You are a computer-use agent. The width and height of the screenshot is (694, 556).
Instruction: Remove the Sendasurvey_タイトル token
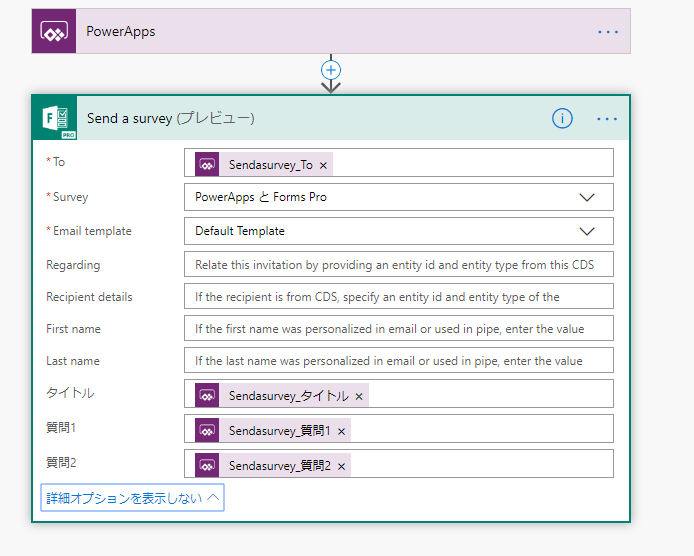point(359,396)
